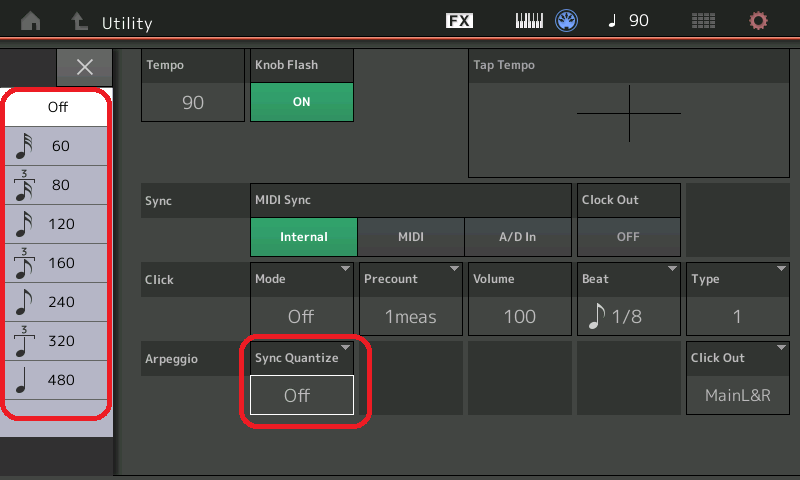This screenshot has height=480, width=800.
Task: Tap the Tap Tempo pad
Action: click(x=629, y=113)
